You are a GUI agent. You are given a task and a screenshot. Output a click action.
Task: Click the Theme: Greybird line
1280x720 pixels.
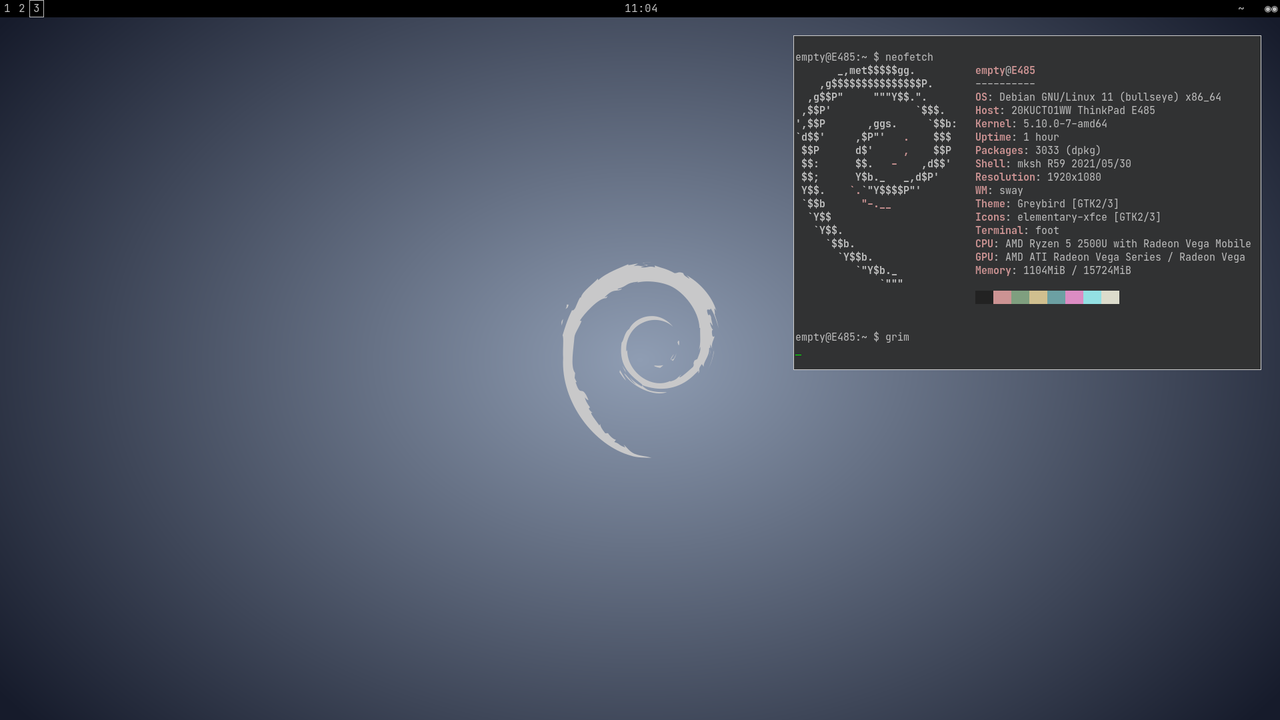pos(1047,204)
